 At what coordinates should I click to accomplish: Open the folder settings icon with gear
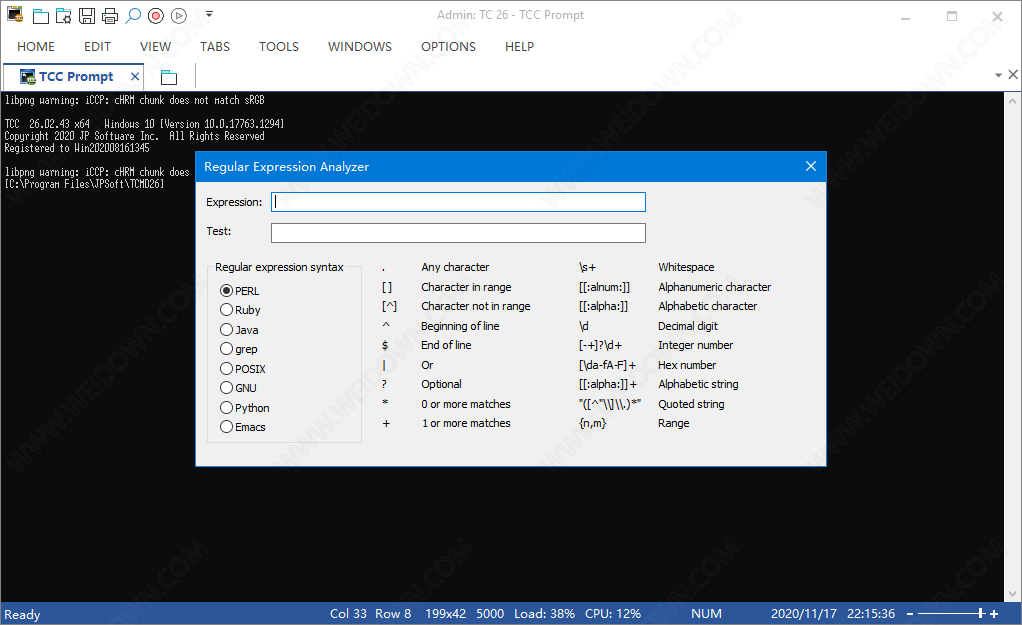tap(63, 16)
